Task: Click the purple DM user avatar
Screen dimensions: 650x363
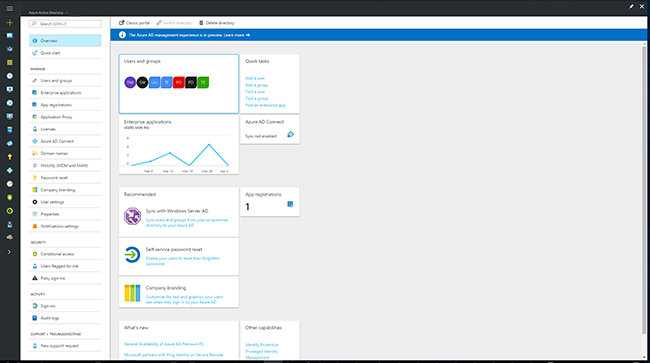Action: click(x=130, y=82)
